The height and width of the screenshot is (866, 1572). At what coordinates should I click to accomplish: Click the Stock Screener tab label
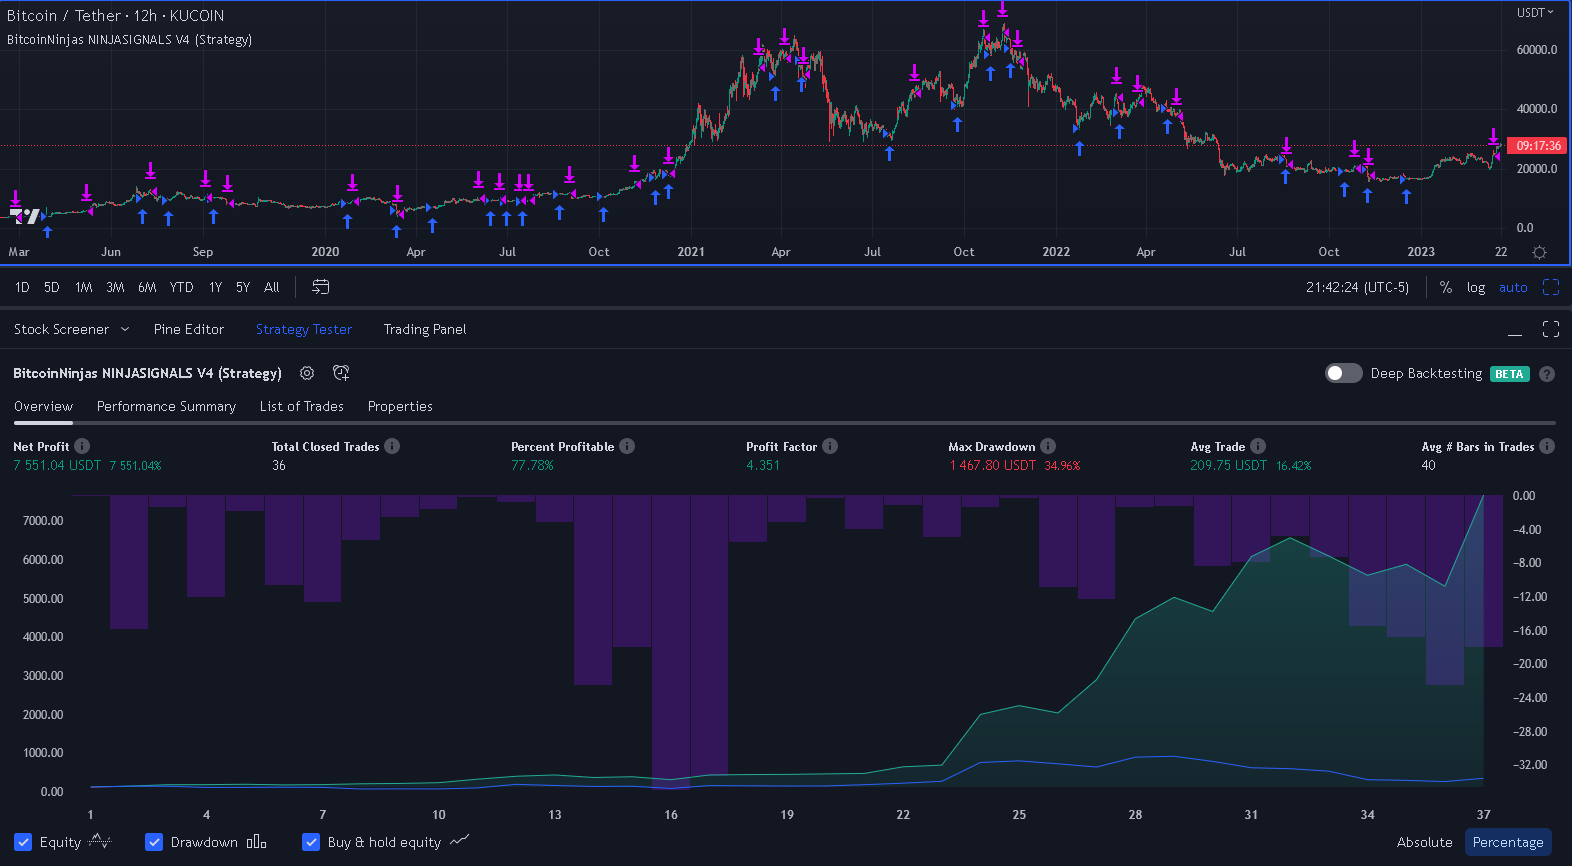(61, 329)
